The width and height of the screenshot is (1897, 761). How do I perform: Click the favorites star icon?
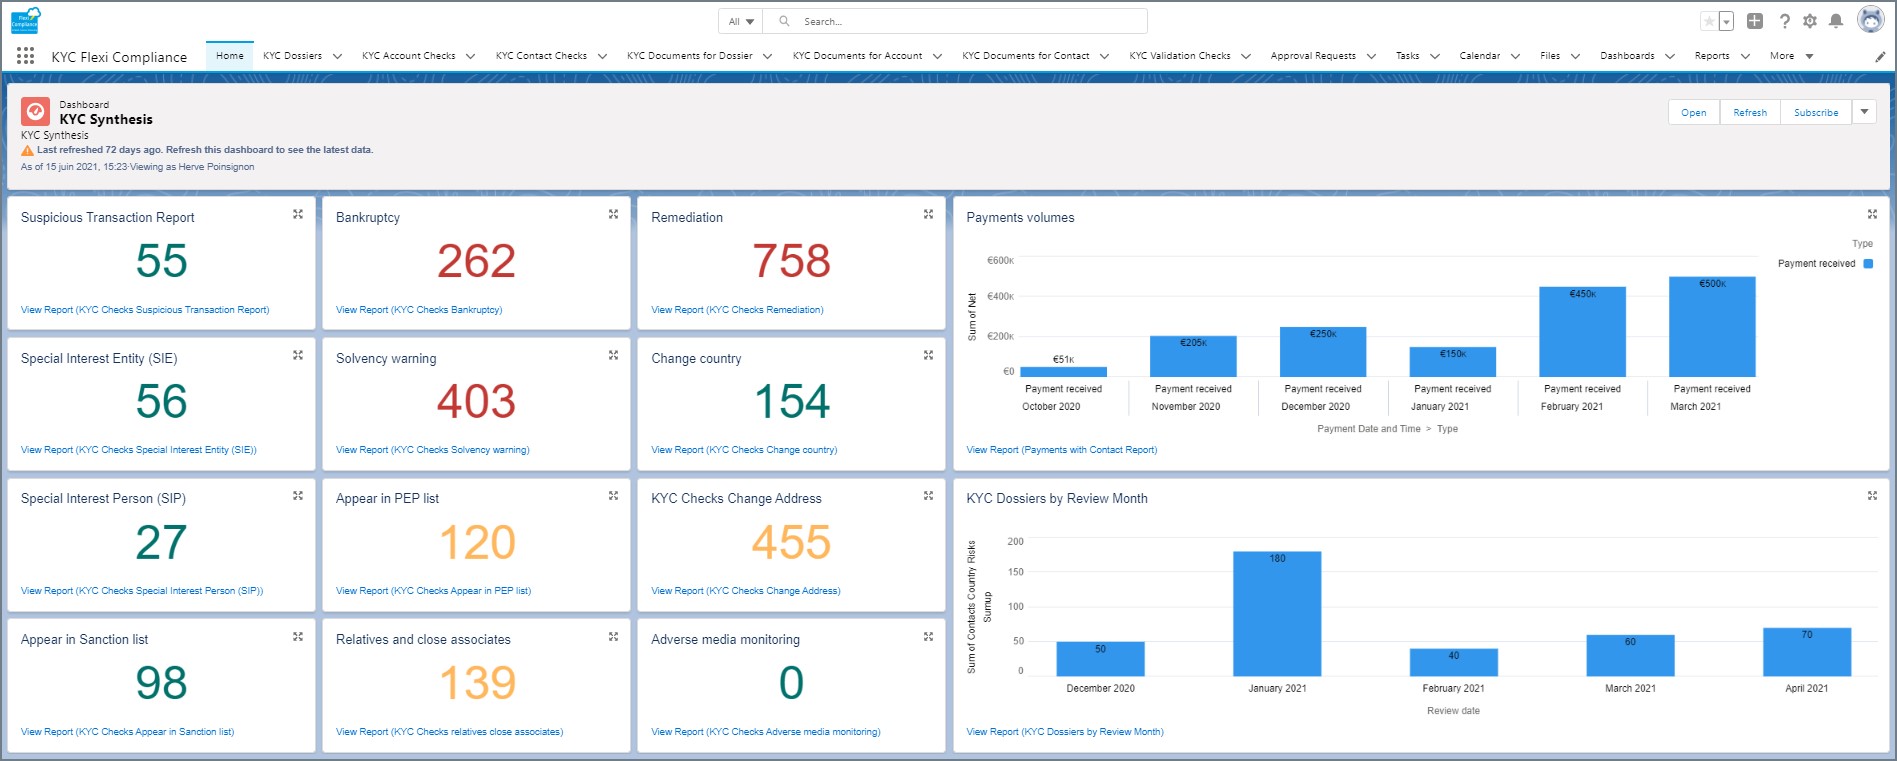coord(1709,21)
